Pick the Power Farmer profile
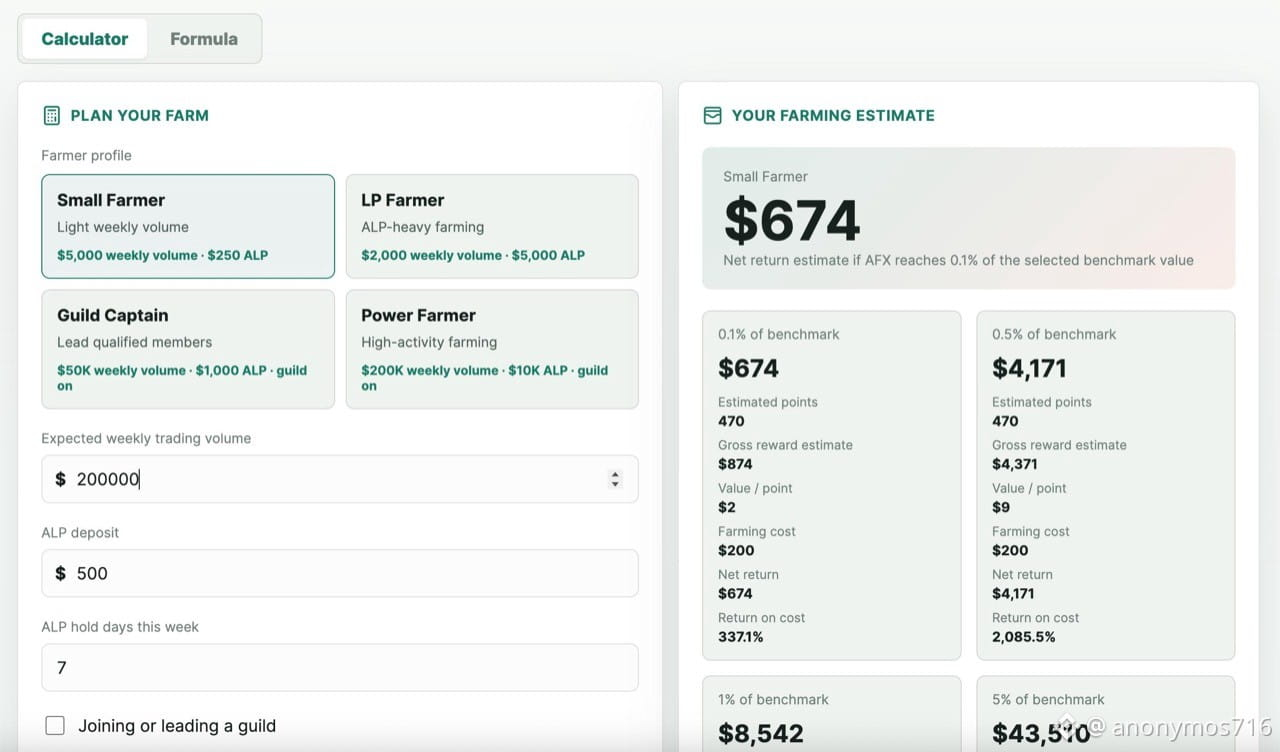Viewport: 1280px width, 752px height. pos(492,349)
